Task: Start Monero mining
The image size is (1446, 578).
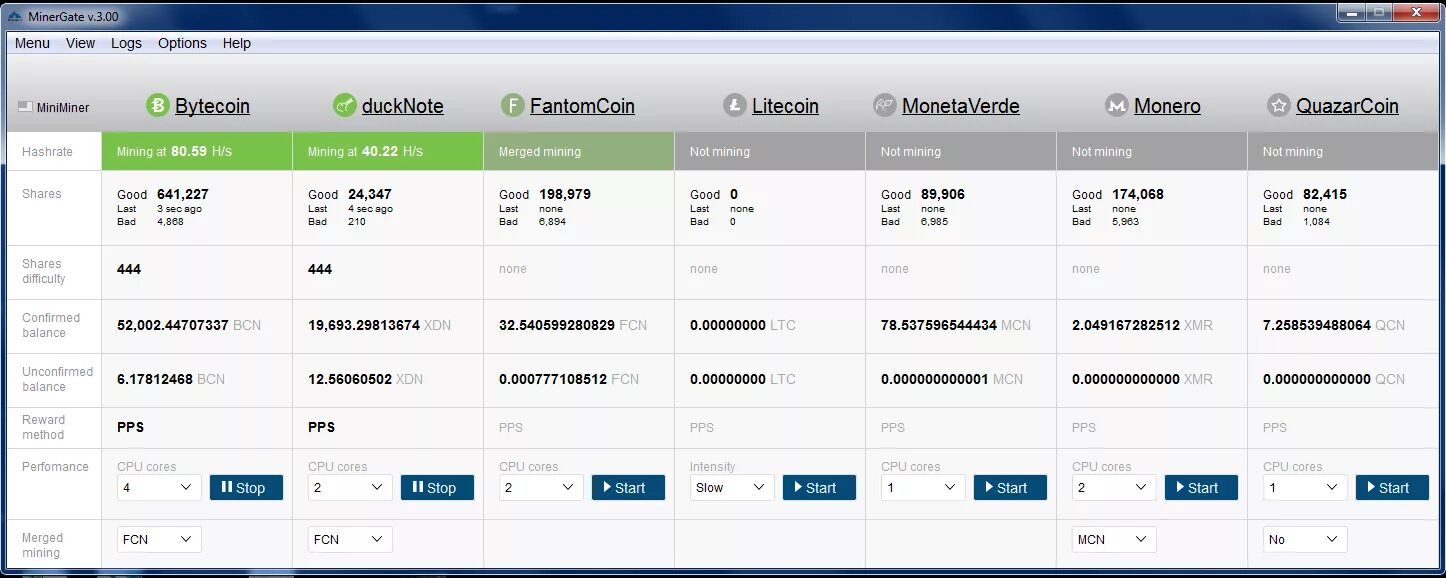Action: click(x=1201, y=487)
